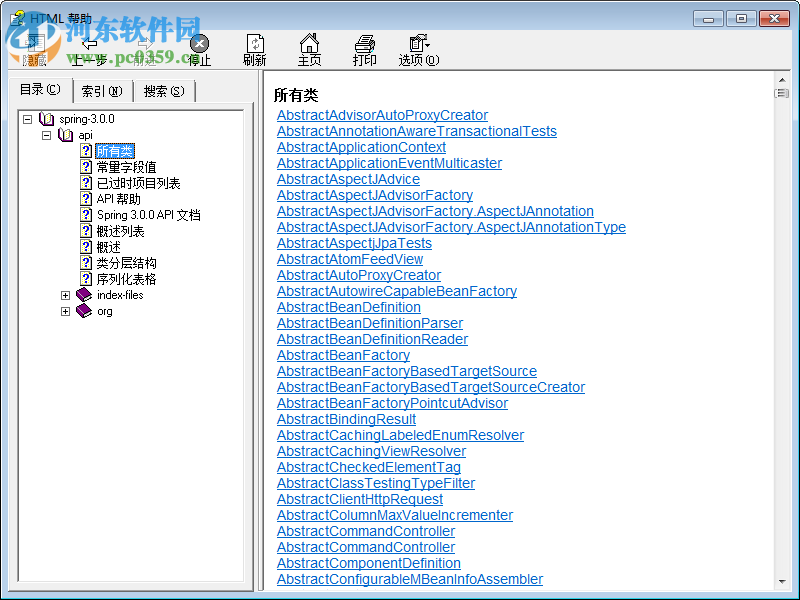The image size is (800, 600).
Task: Select the book icon next to org
Action: pyautogui.click(x=82, y=311)
